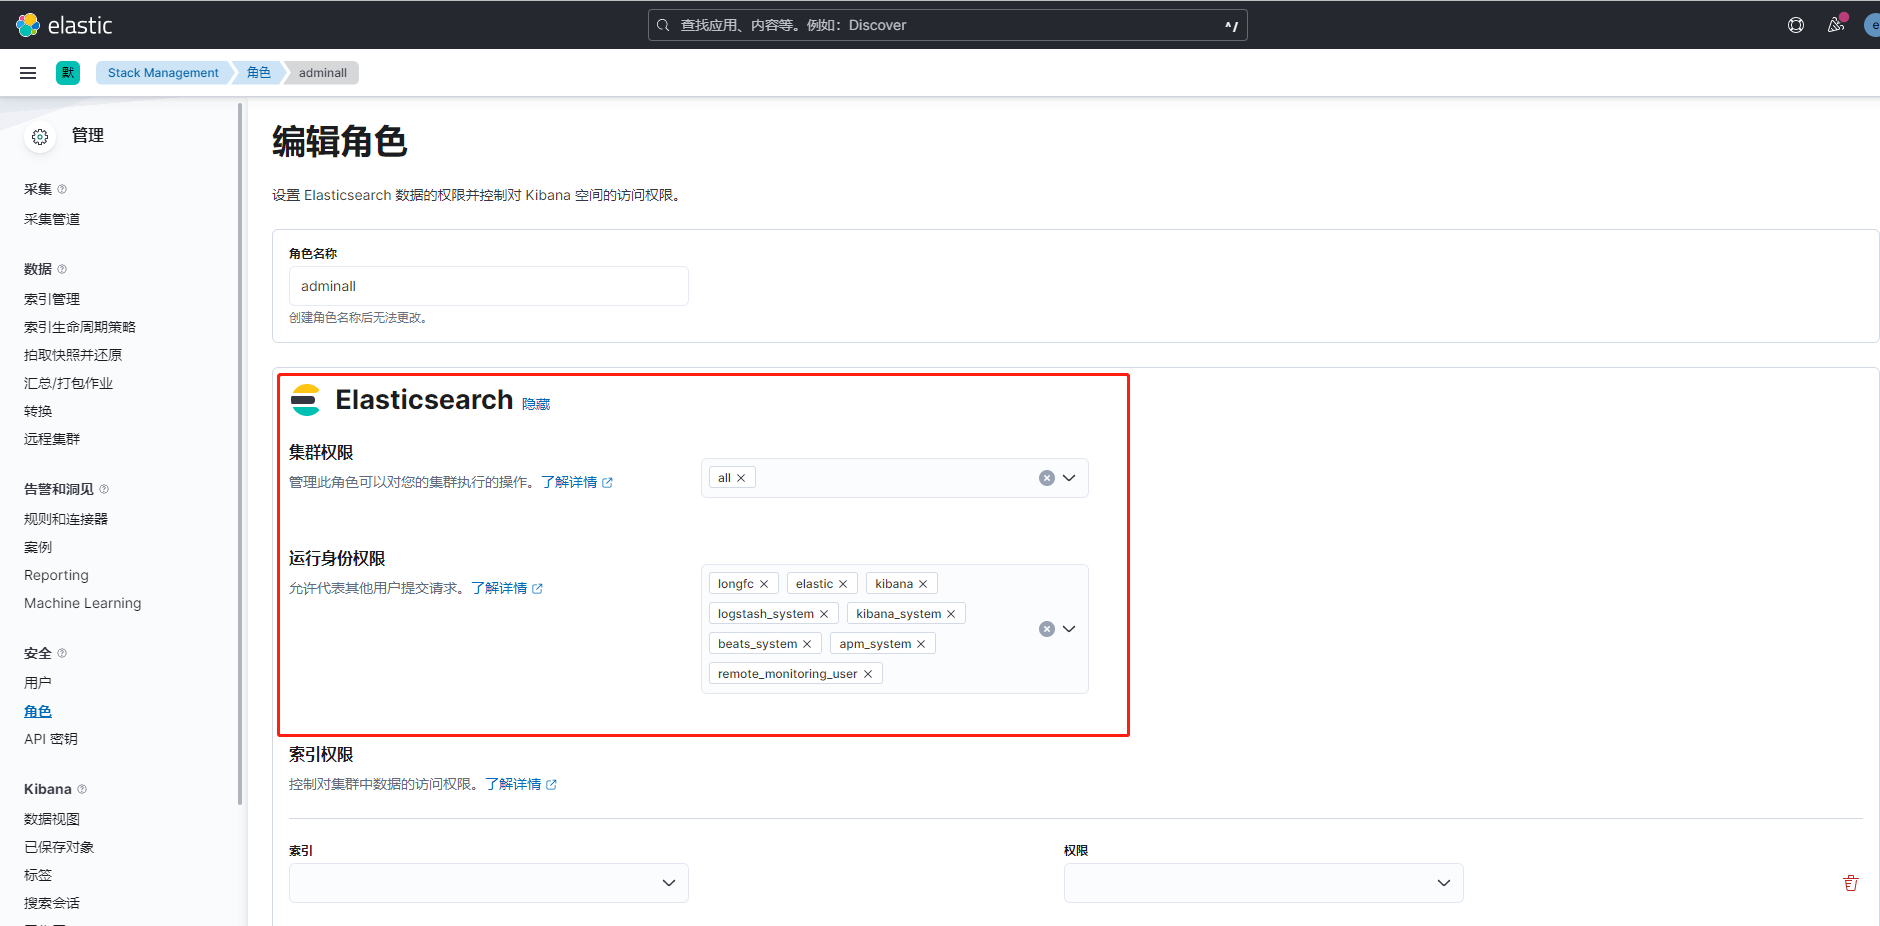Click the help icon beside 告警和洞见

point(104,489)
